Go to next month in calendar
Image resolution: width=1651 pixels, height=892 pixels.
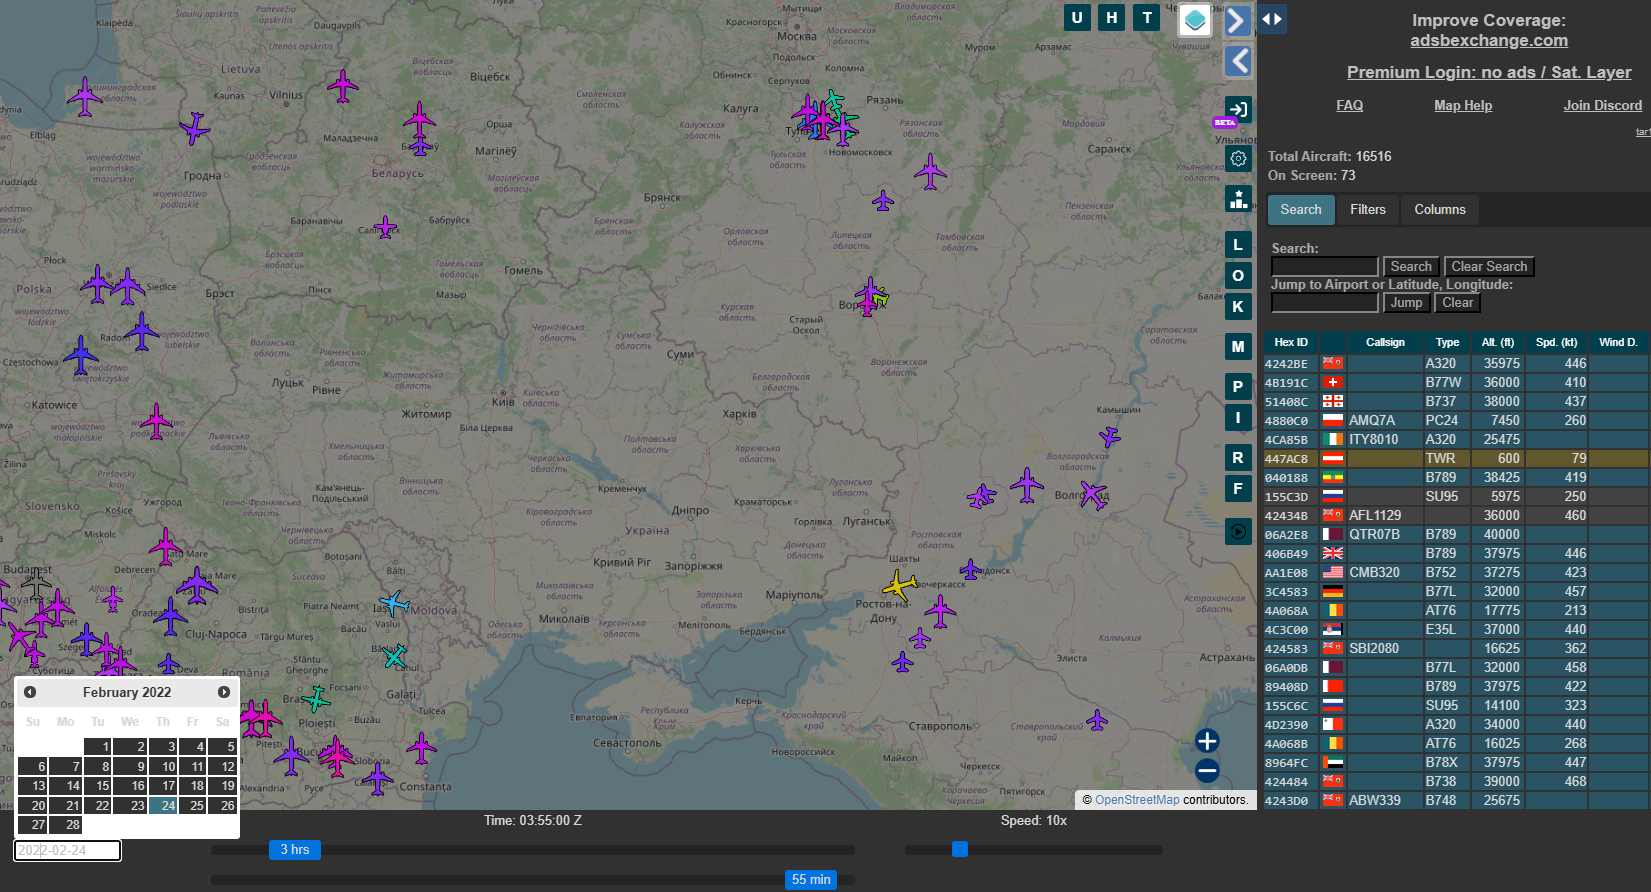[x=224, y=692]
